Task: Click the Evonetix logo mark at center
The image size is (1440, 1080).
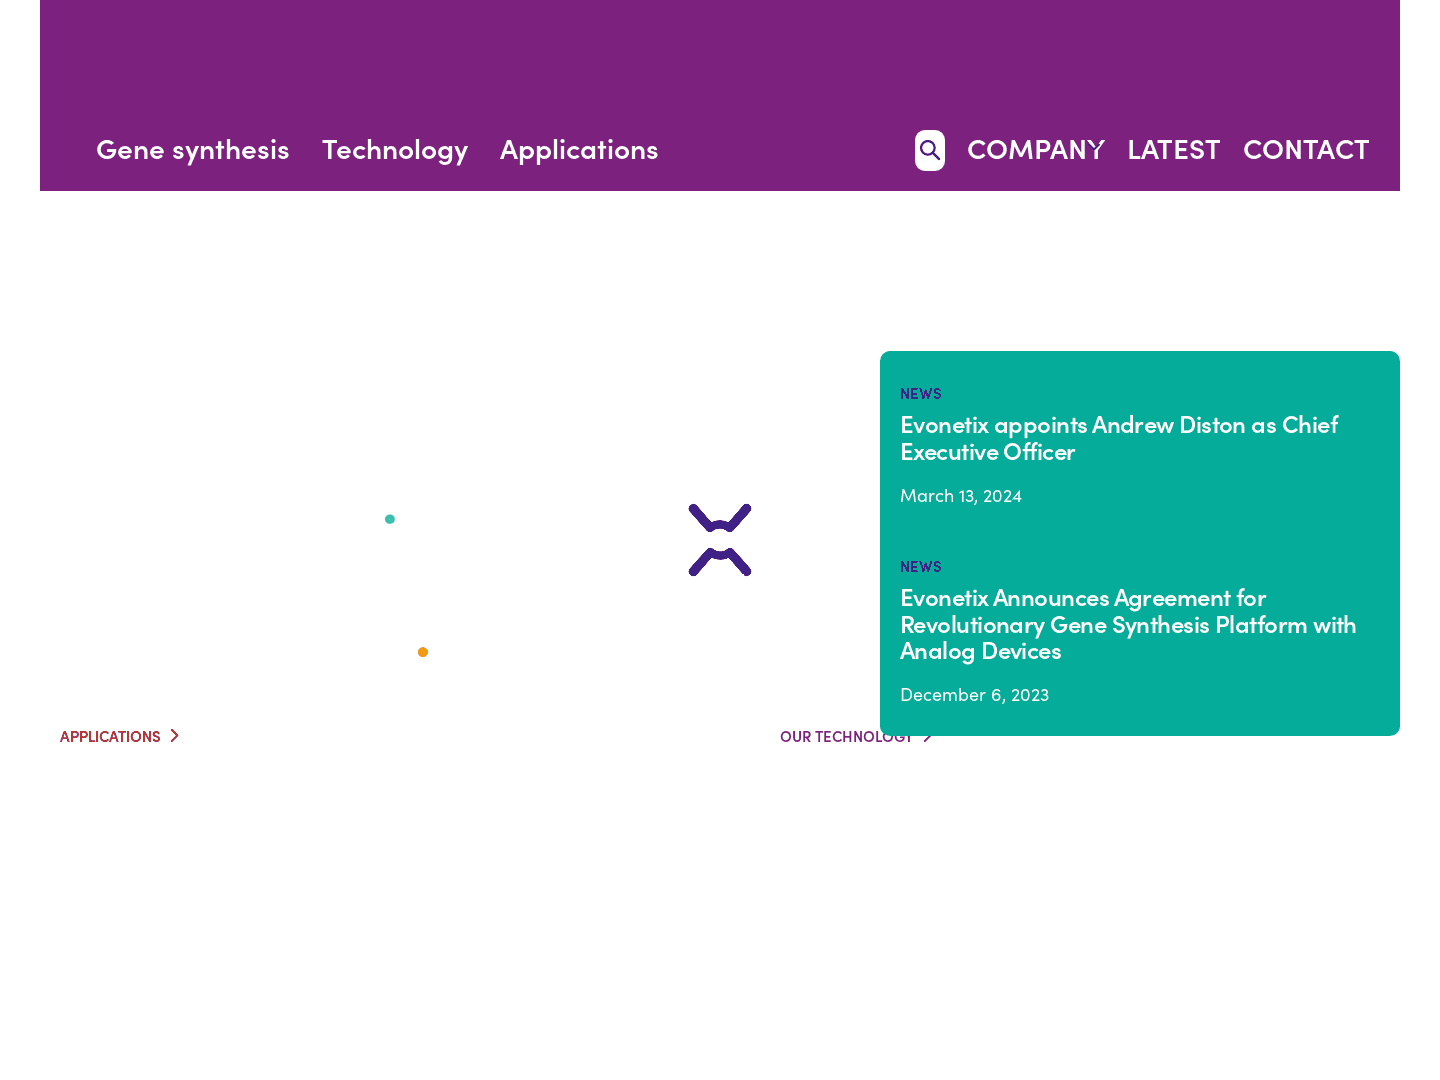Action: [720, 540]
